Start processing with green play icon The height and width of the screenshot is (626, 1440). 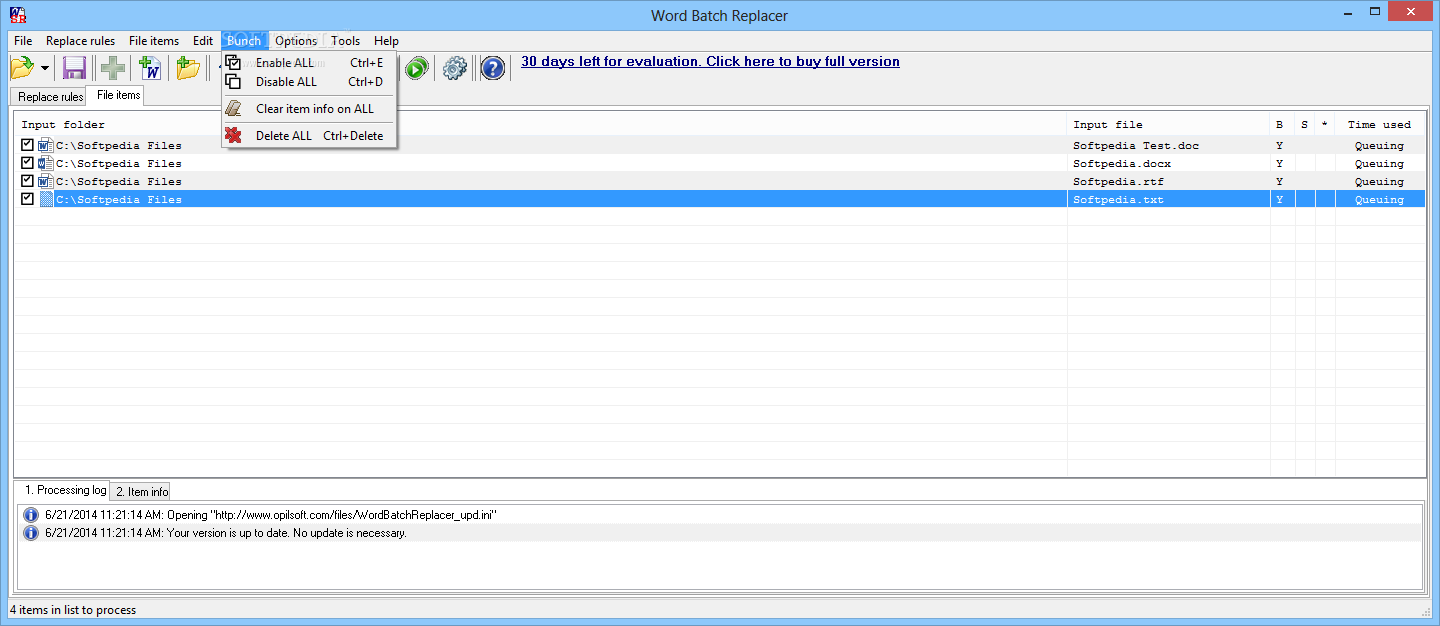pos(417,68)
